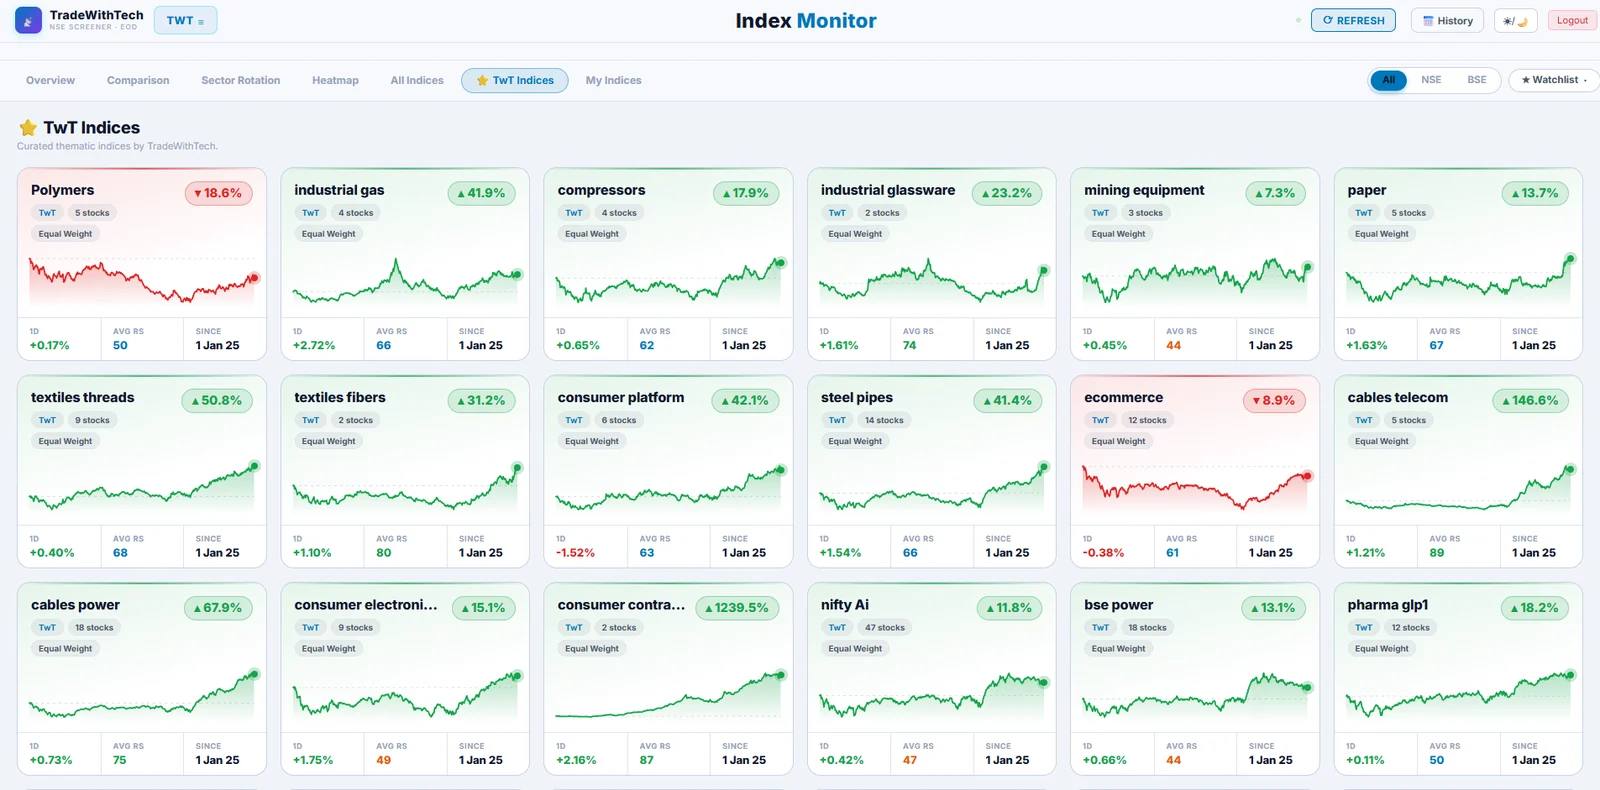Viewport: 1600px width, 790px height.
Task: Click the pharma glp1 title
Action: click(x=1387, y=605)
